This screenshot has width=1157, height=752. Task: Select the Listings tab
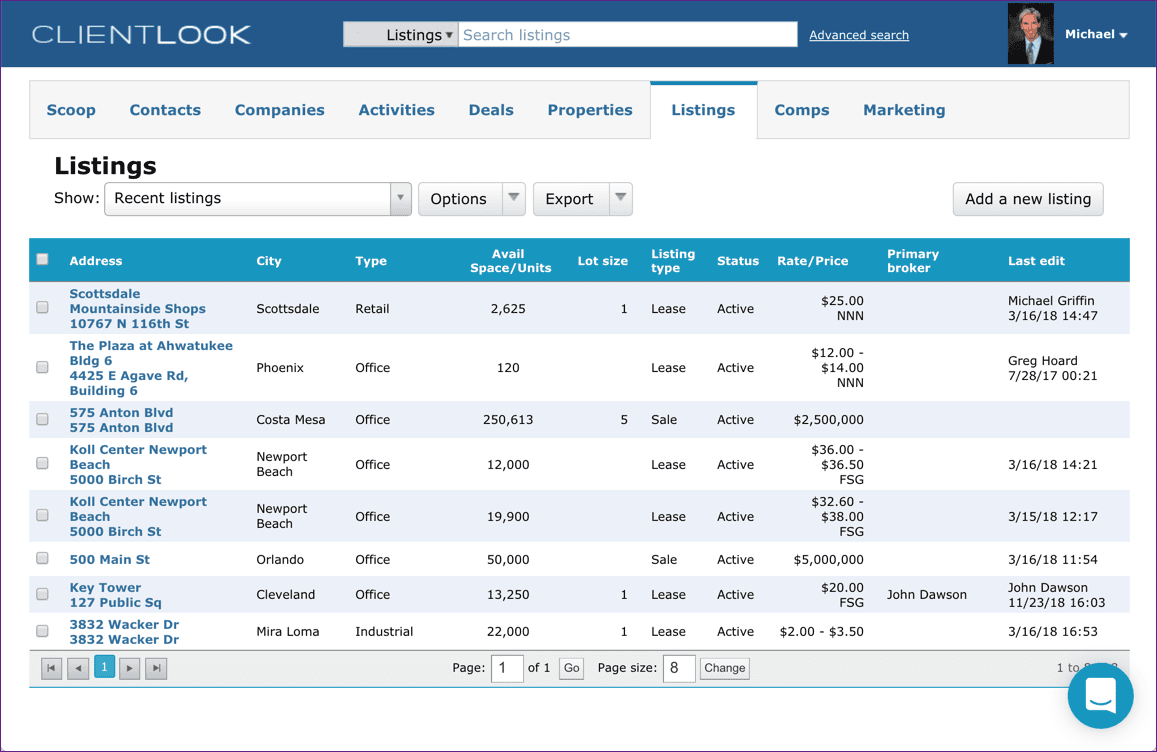[703, 110]
